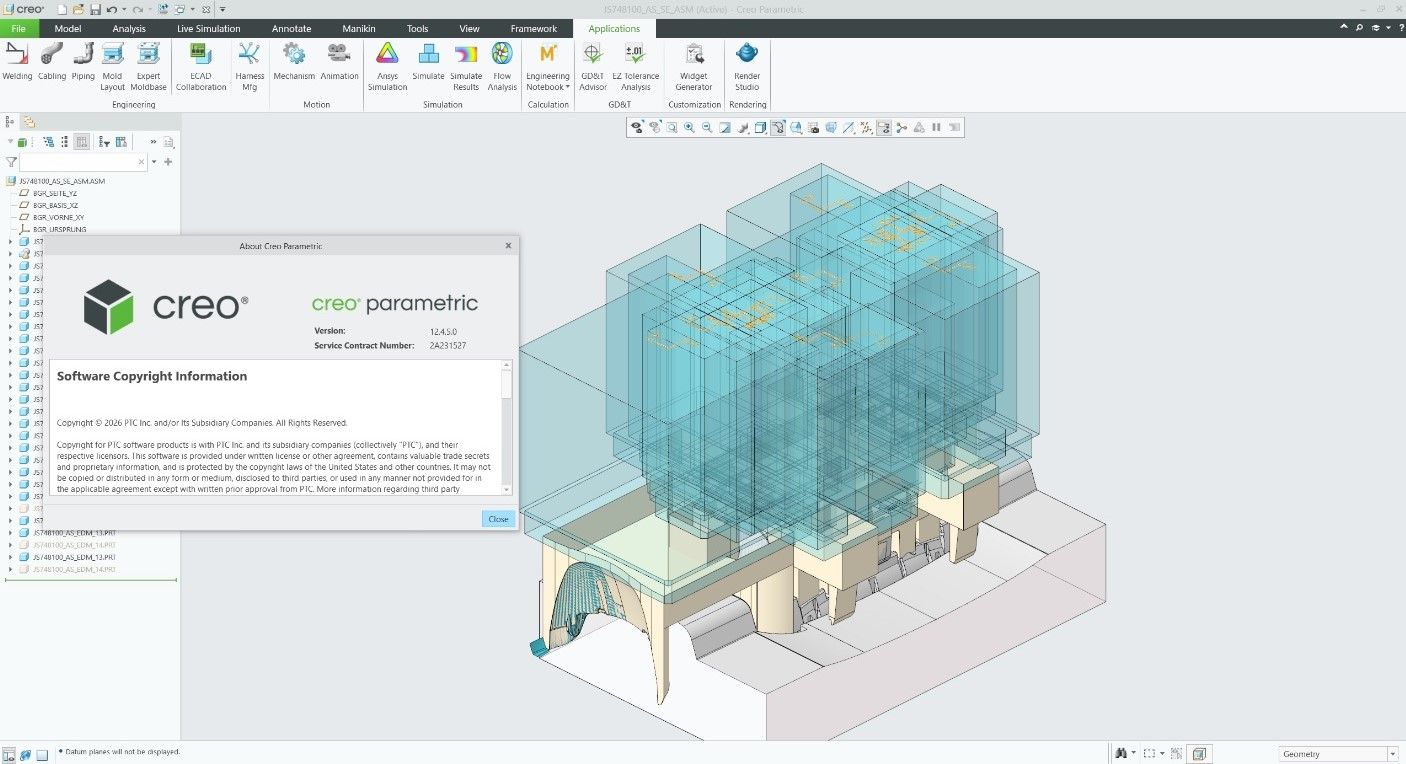Click the New file icon in quick access
1406x764 pixels.
pos(62,9)
